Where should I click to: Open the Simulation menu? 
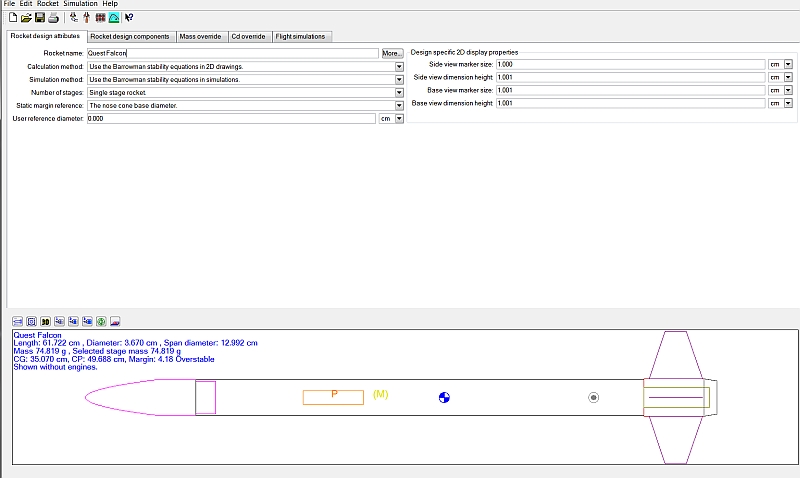[x=80, y=4]
